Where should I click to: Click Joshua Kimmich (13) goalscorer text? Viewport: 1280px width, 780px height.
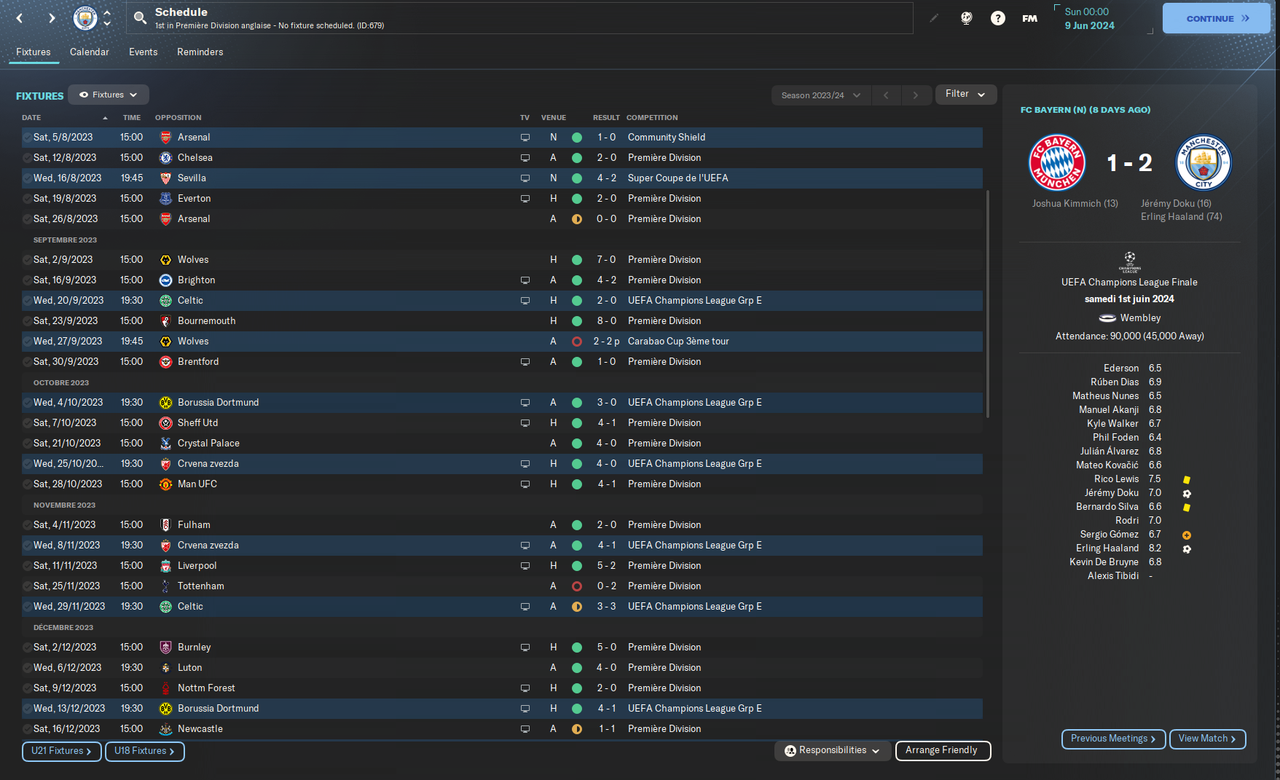coord(1075,204)
